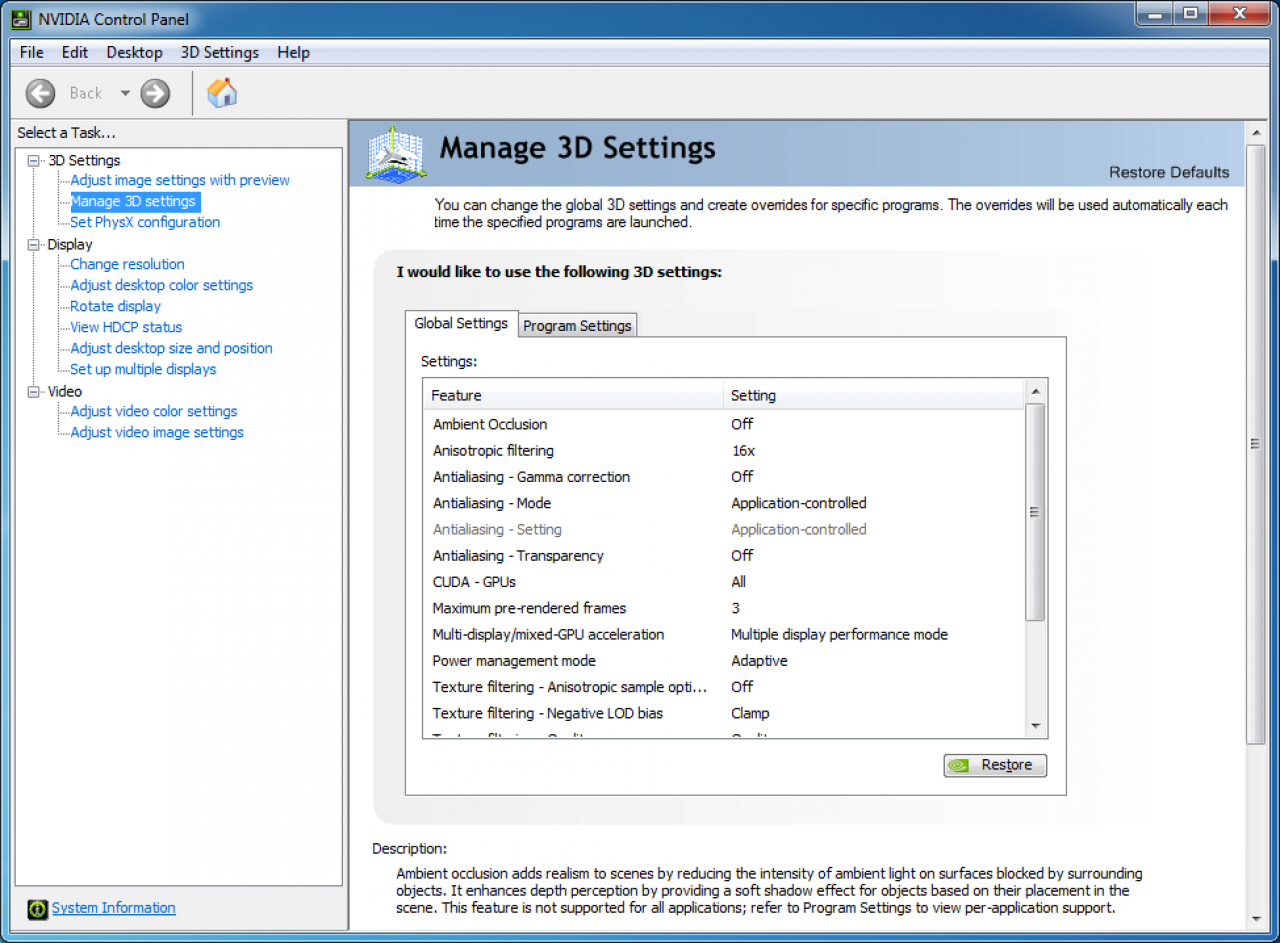Click the System Information link

pos(113,908)
